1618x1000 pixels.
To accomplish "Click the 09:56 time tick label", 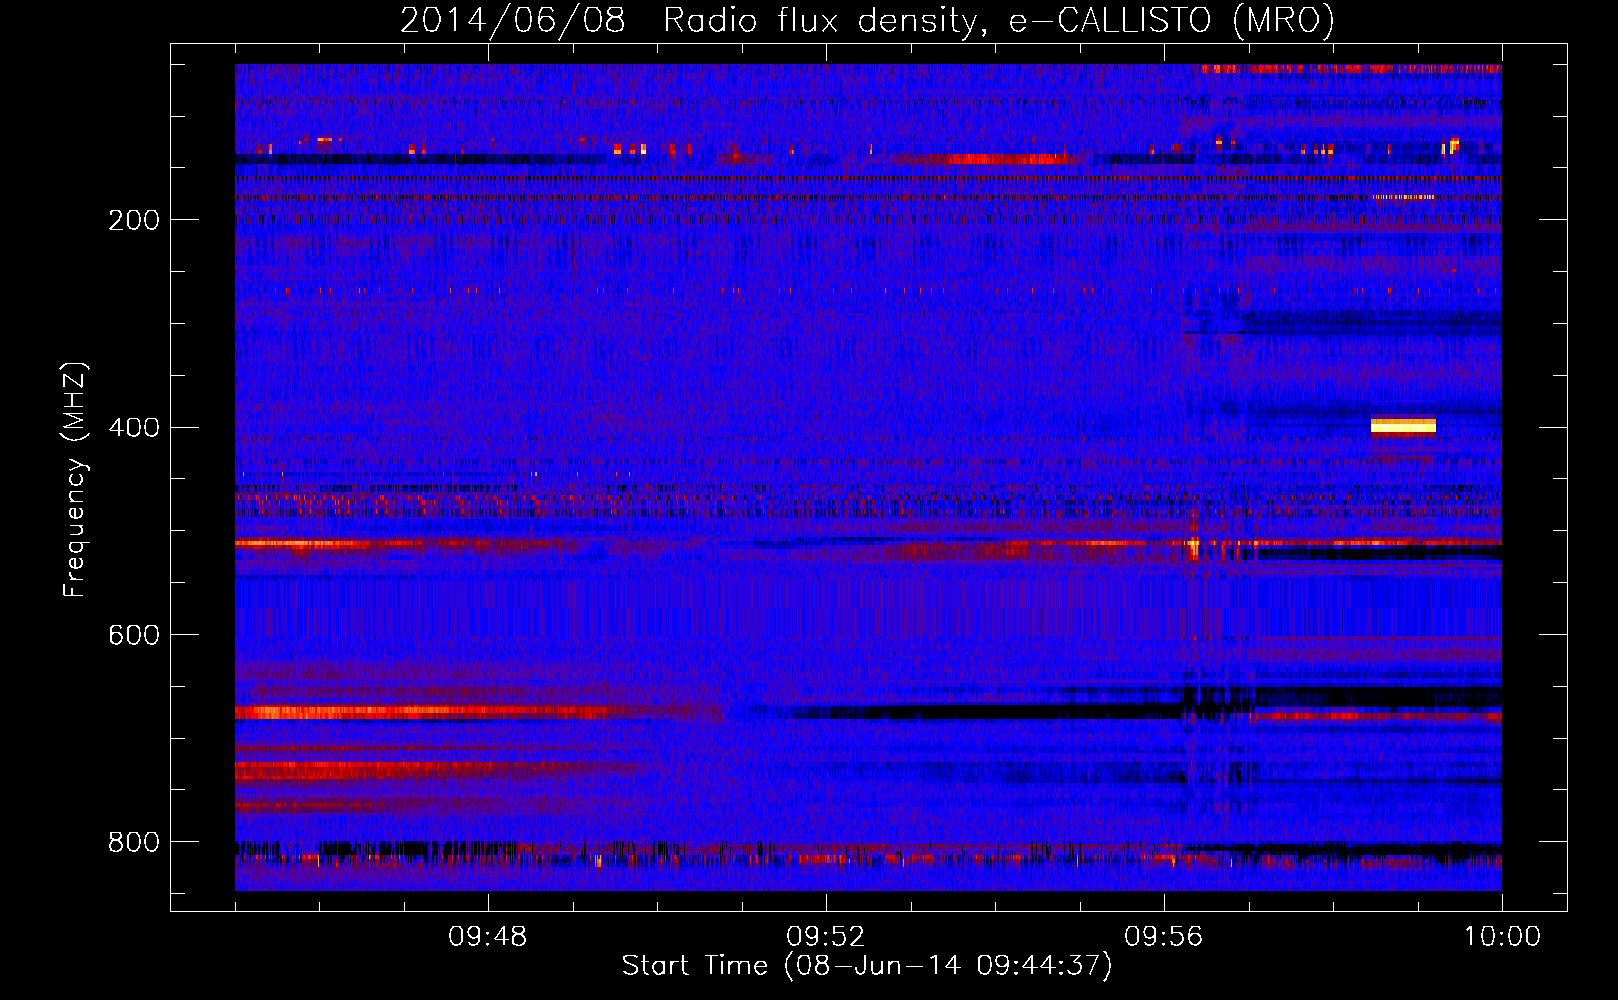I will click(x=1164, y=937).
